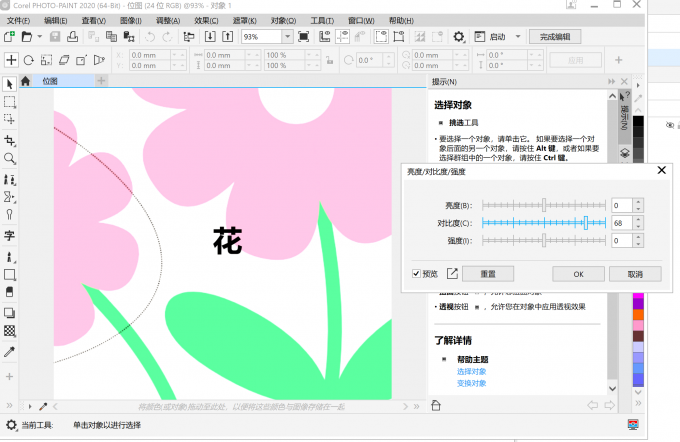This screenshot has width=680, height=442.
Task: Click the Hints panel vertical scrollbar
Action: pyautogui.click(x=612, y=242)
